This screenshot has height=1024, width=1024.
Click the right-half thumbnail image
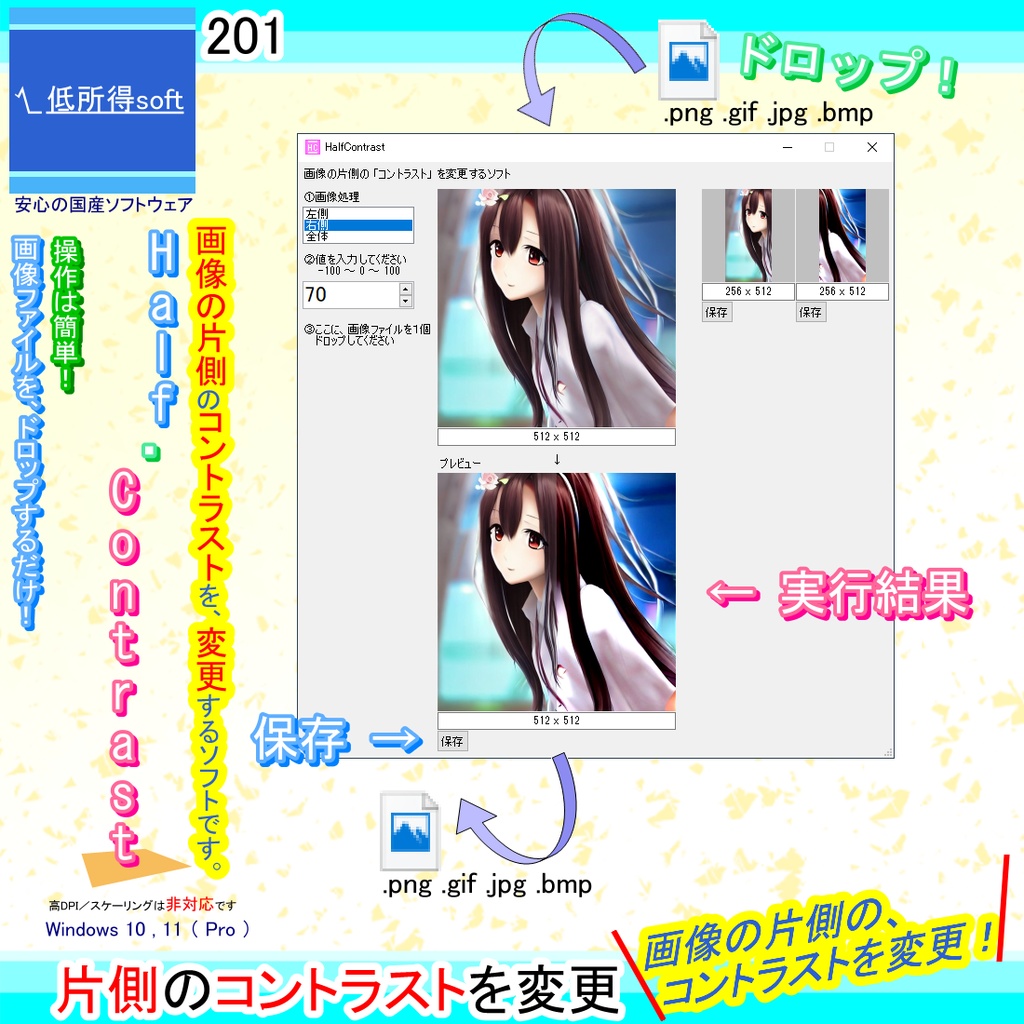pos(842,236)
